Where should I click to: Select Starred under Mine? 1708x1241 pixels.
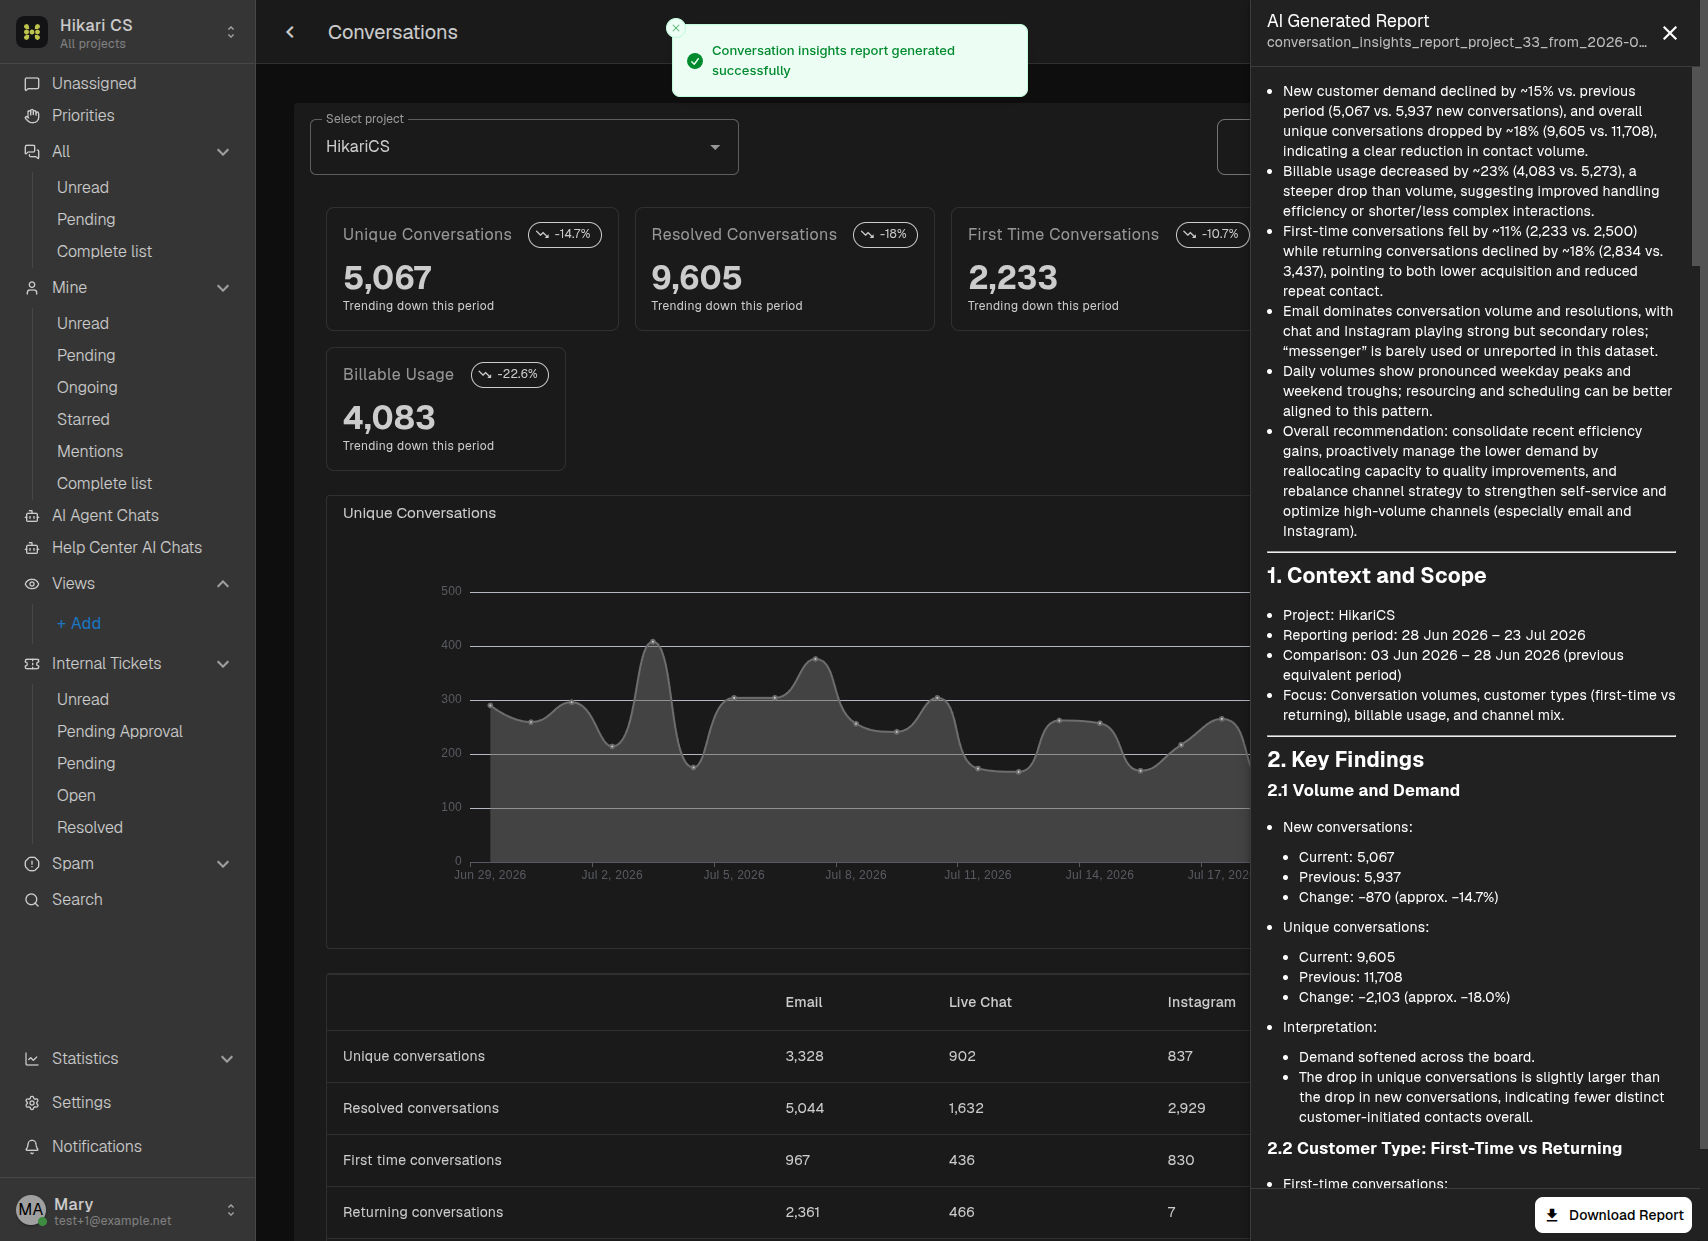pyautogui.click(x=83, y=420)
